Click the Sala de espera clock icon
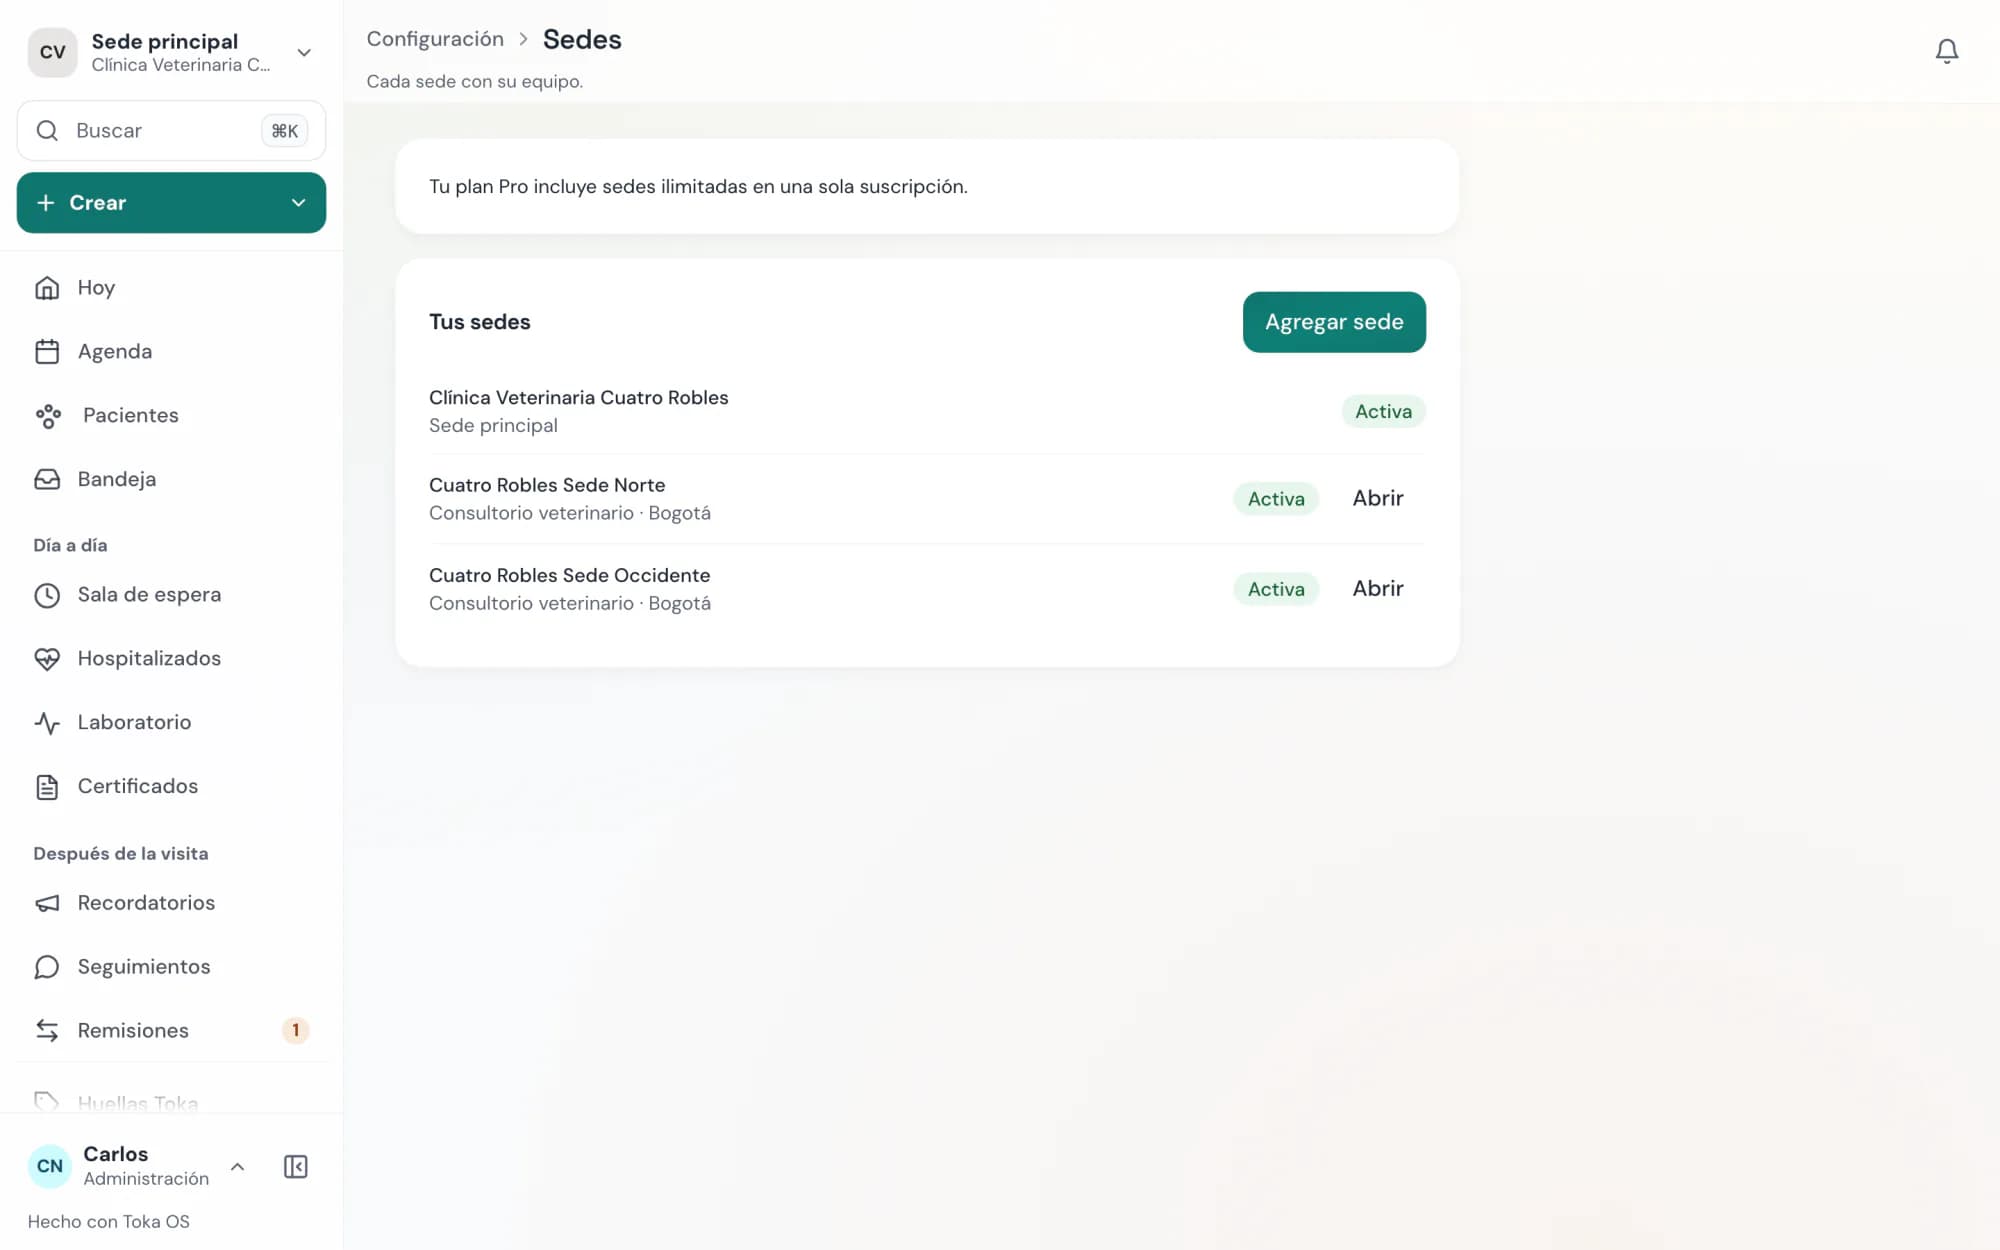 47,595
